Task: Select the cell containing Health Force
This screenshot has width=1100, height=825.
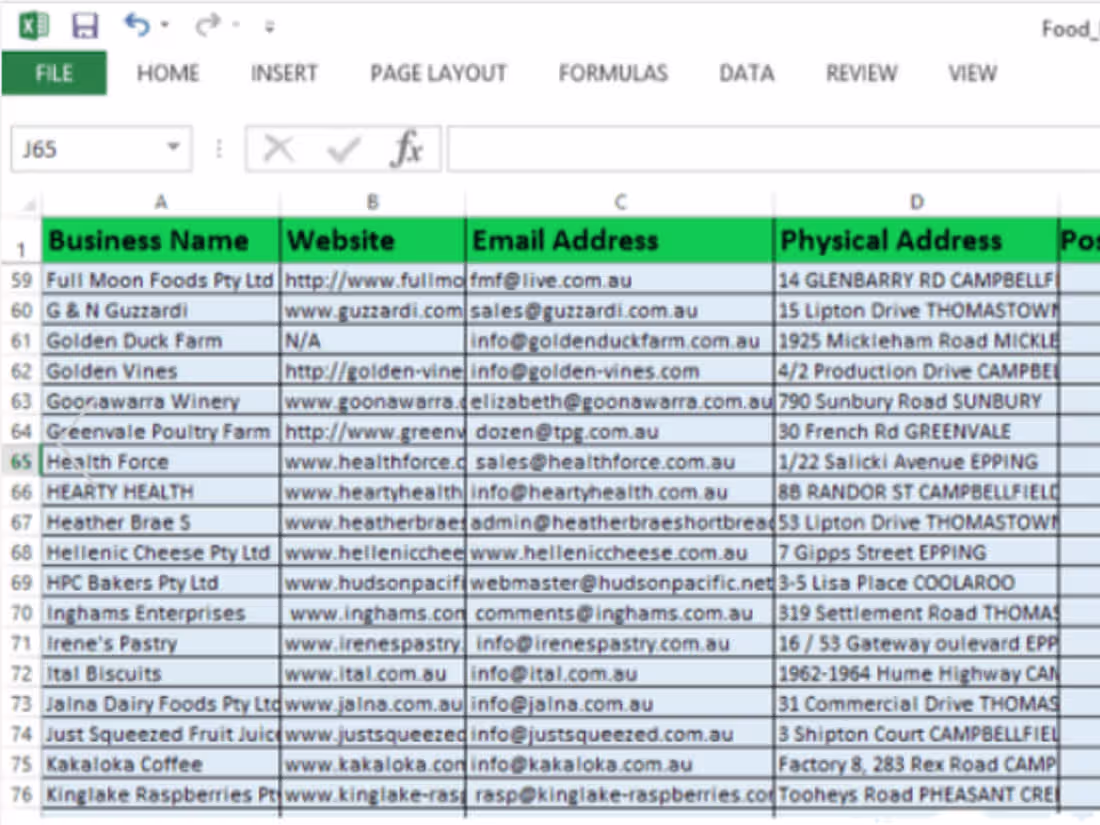Action: [160, 462]
